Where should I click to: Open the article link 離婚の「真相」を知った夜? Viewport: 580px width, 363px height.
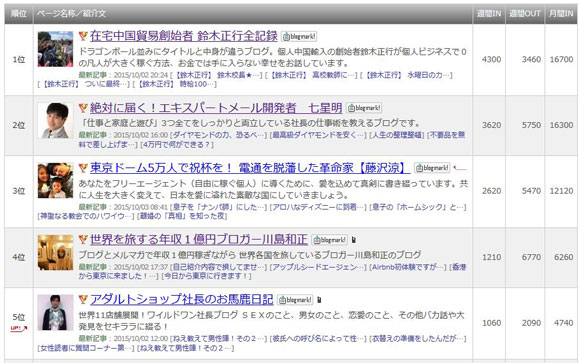tap(182, 216)
